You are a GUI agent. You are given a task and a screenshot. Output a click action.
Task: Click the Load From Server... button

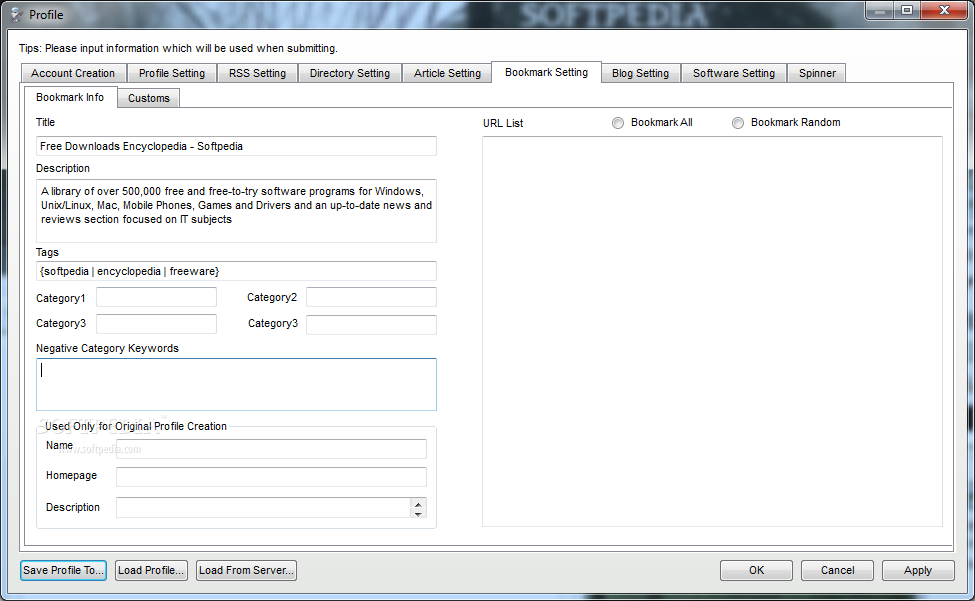246,570
